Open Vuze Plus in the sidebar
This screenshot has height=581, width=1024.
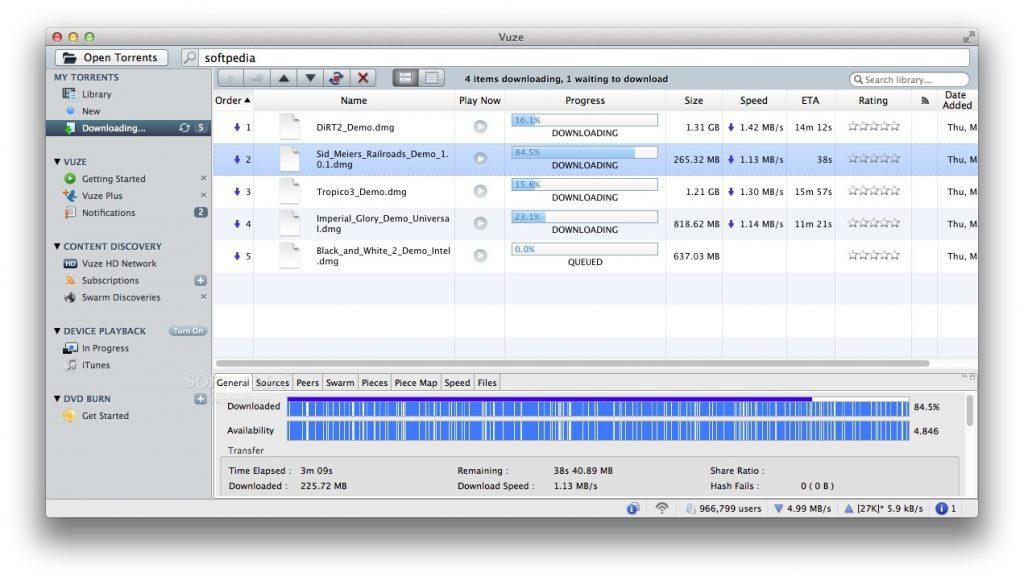102,195
